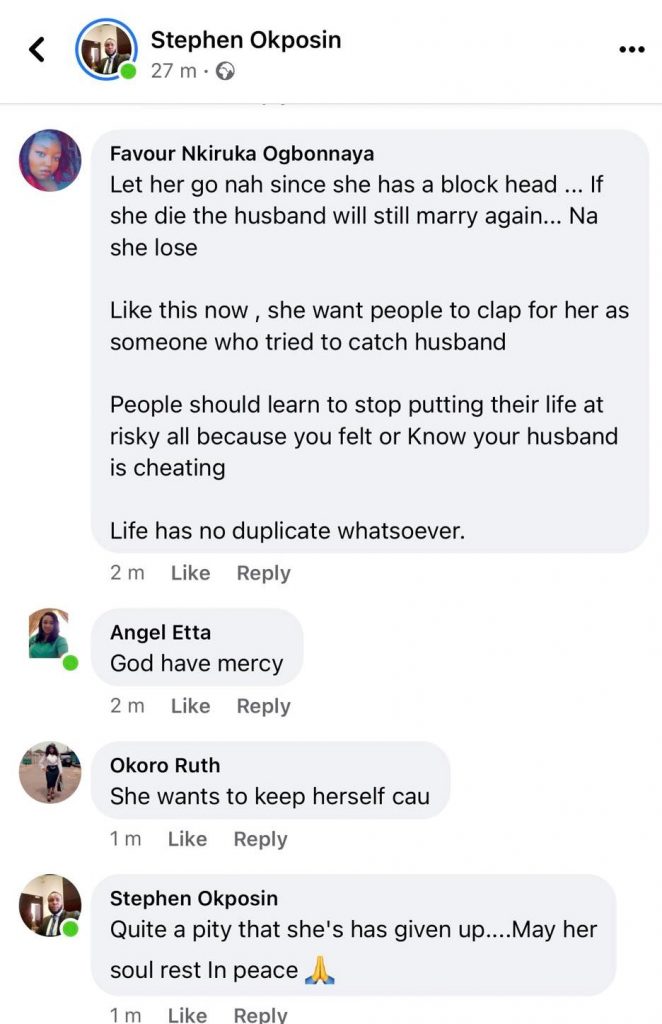The image size is (662, 1024).
Task: Open Okoro Ruth's name link
Action: (165, 765)
